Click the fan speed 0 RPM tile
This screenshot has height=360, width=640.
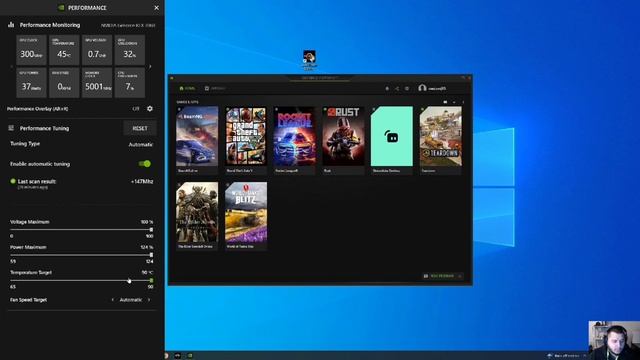click(64, 83)
